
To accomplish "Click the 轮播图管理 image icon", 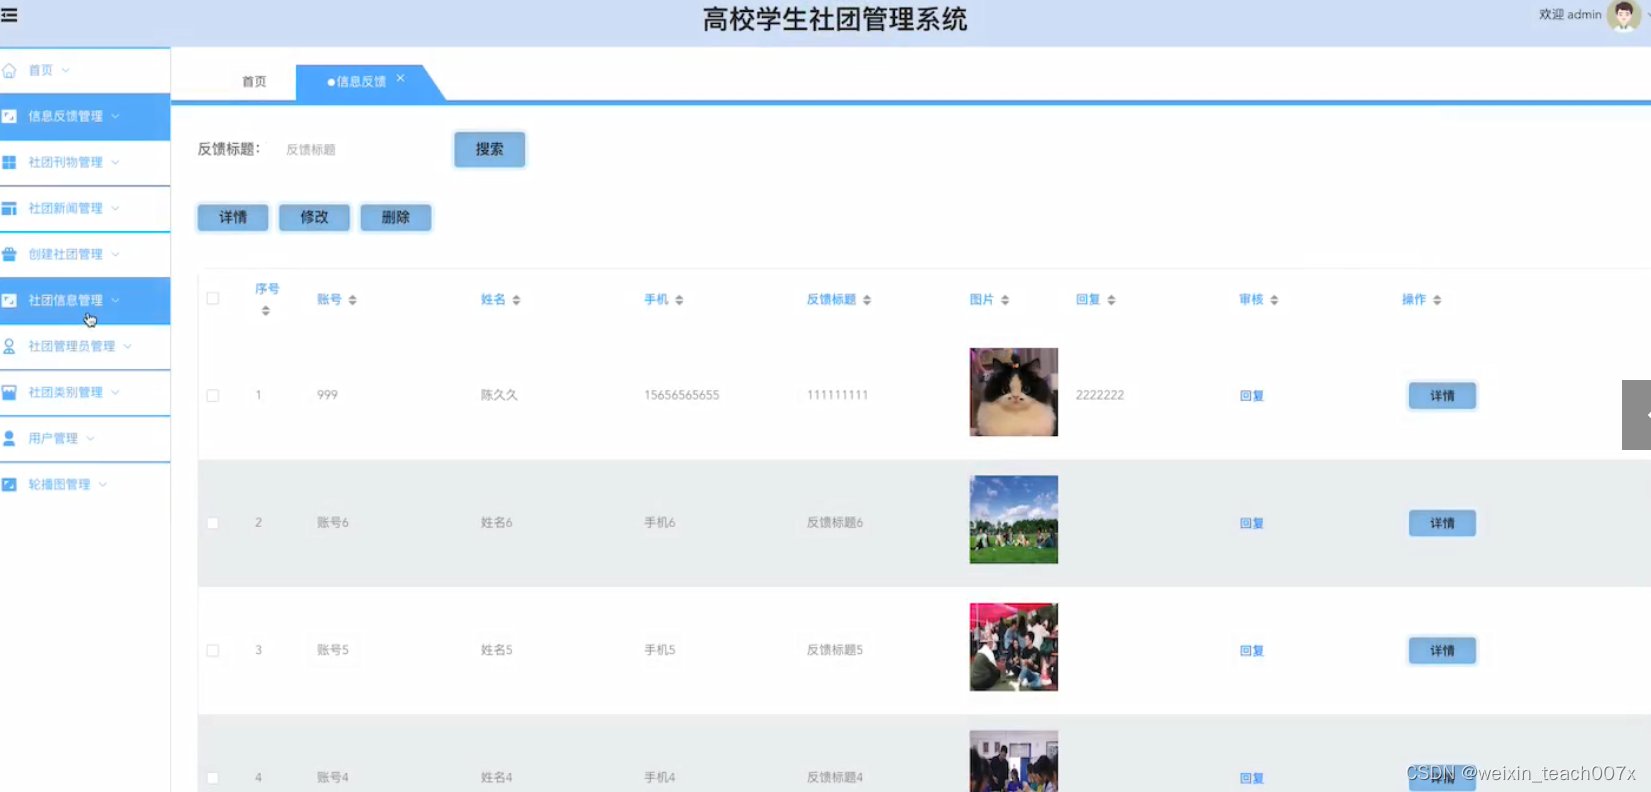I will pyautogui.click(x=9, y=484).
